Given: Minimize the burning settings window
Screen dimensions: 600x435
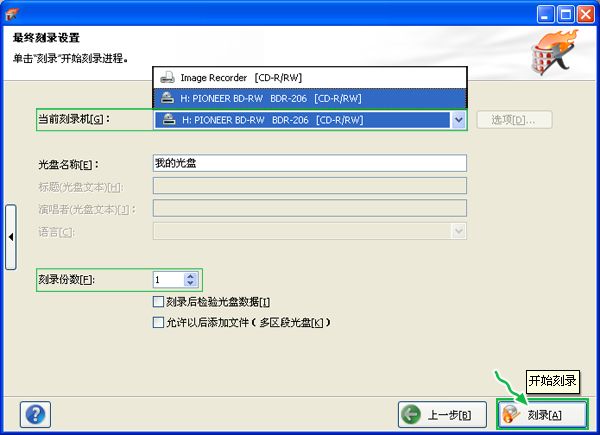Looking at the screenshot, I should tap(545, 15).
